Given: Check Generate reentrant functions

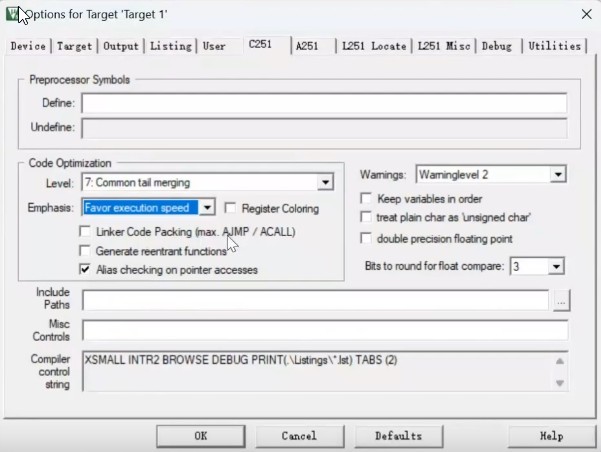Looking at the screenshot, I should click(x=86, y=250).
